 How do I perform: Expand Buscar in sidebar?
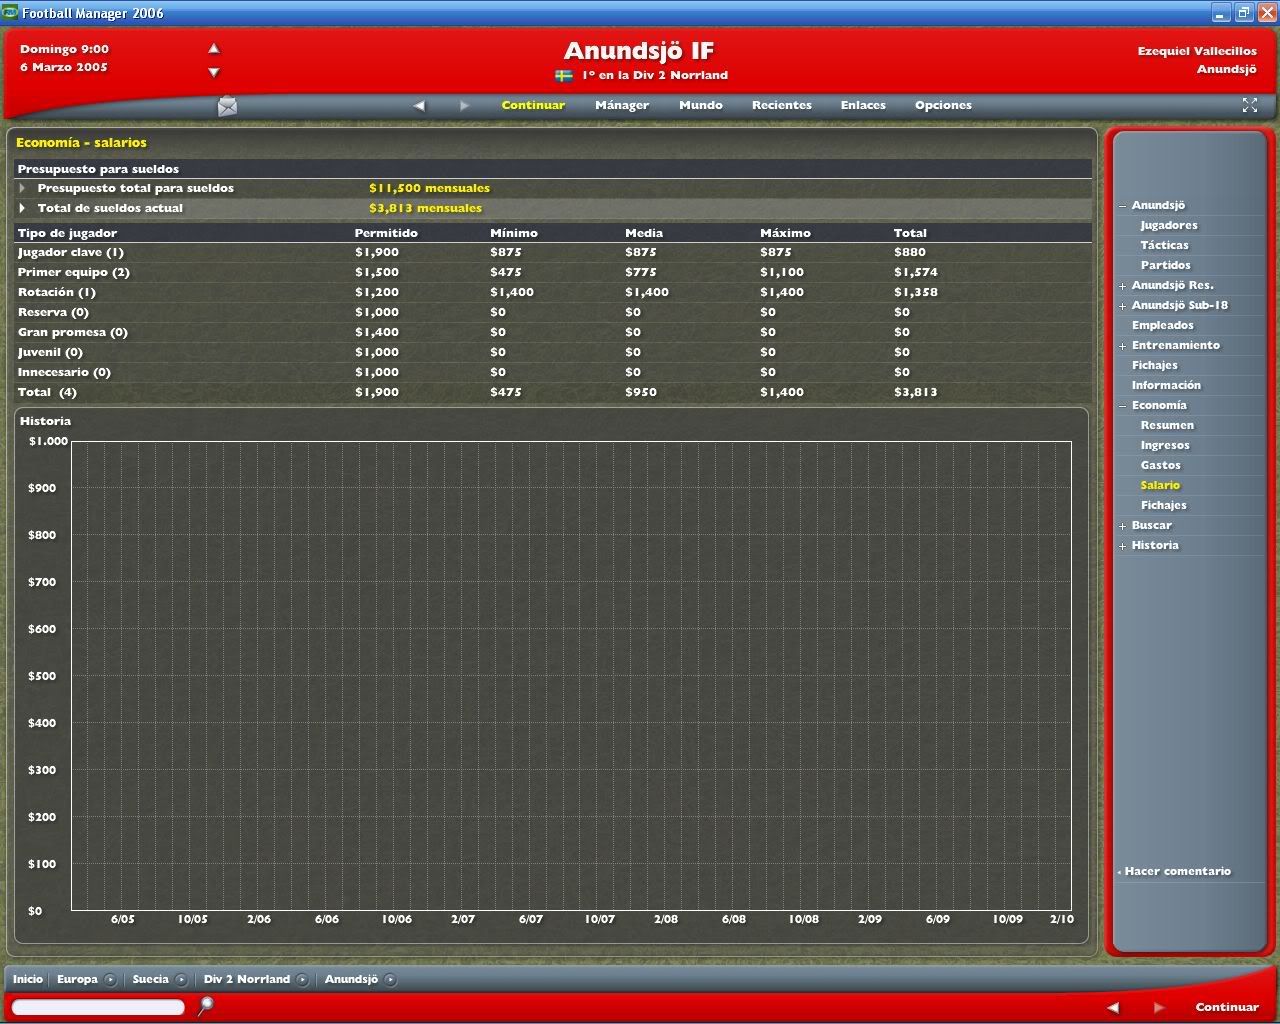tap(1122, 526)
